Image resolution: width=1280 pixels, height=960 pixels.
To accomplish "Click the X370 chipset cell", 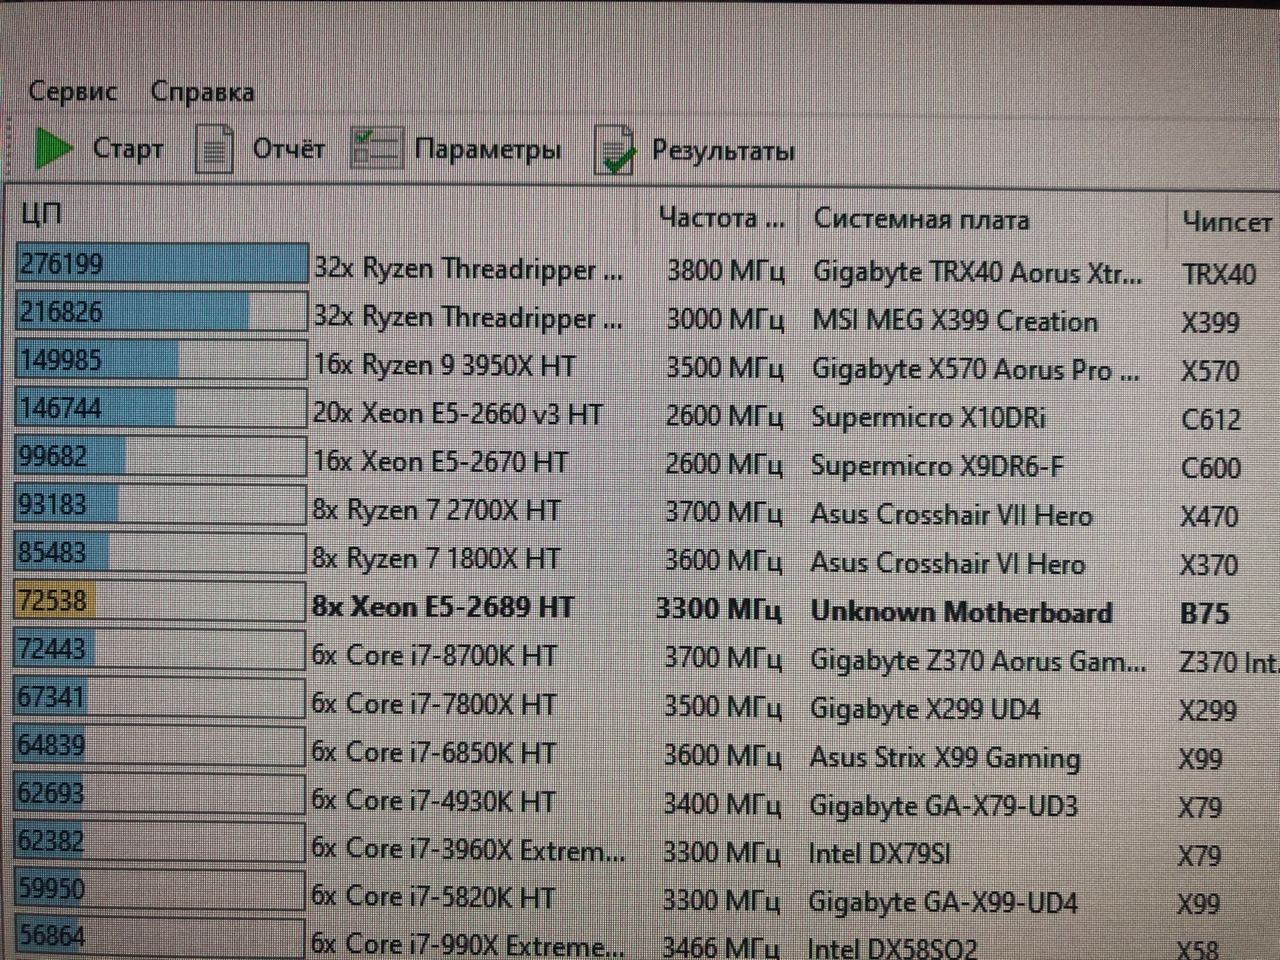I will pos(1209,565).
